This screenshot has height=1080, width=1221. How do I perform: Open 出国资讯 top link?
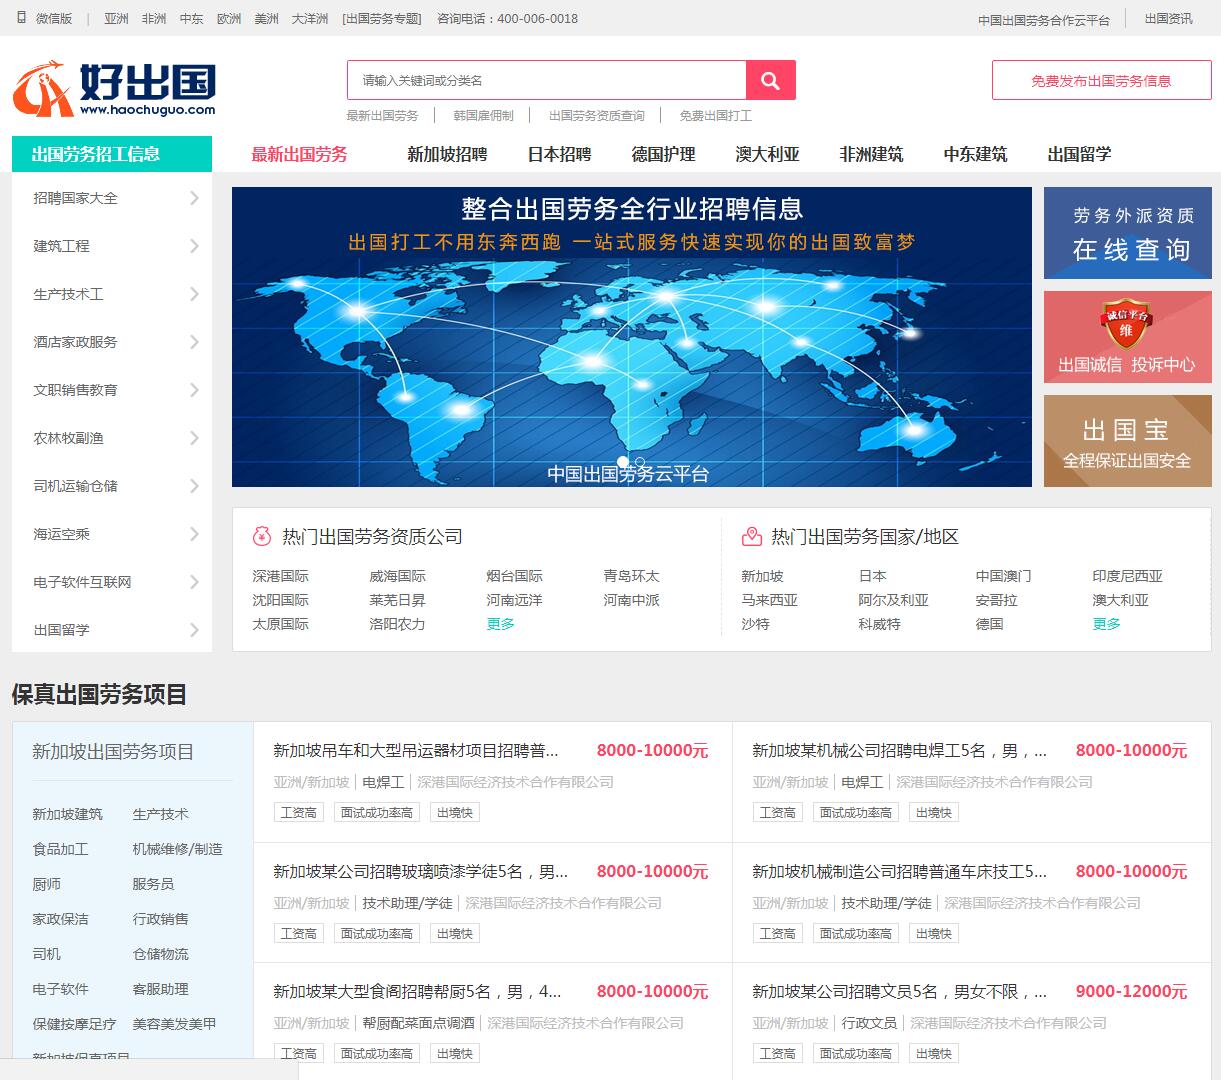tap(1168, 19)
